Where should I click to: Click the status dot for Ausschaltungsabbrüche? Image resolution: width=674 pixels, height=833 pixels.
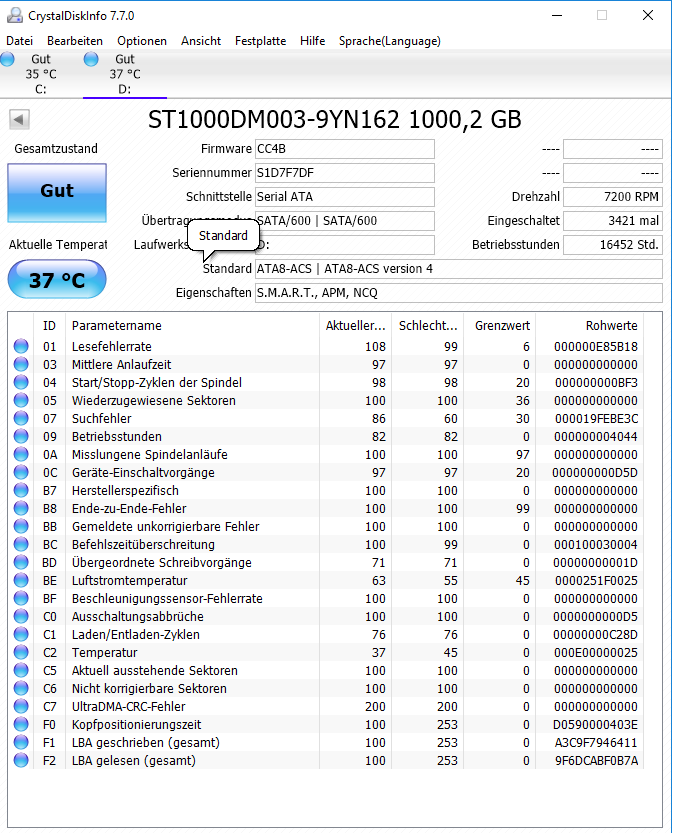21,617
